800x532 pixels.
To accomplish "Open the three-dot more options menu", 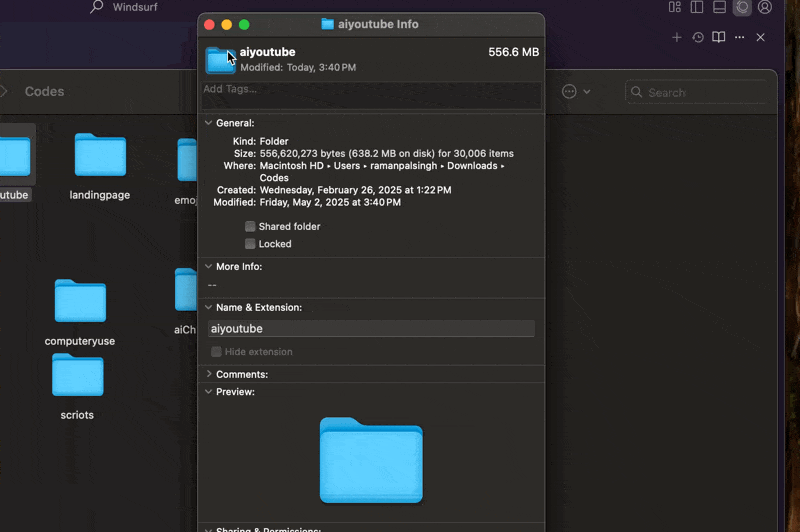I will [x=739, y=37].
